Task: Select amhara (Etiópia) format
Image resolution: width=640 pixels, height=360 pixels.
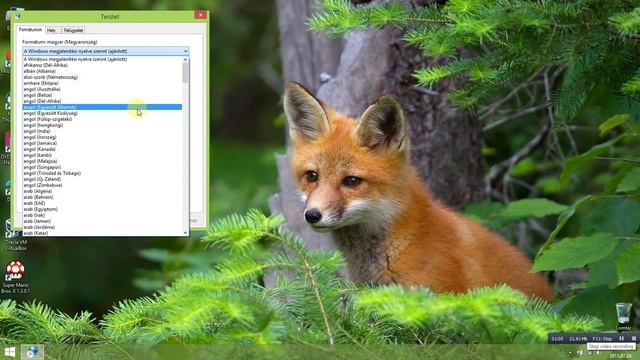Action: pyautogui.click(x=102, y=83)
